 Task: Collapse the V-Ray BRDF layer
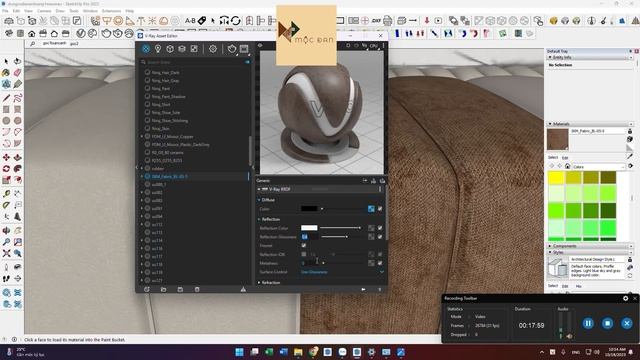259,189
